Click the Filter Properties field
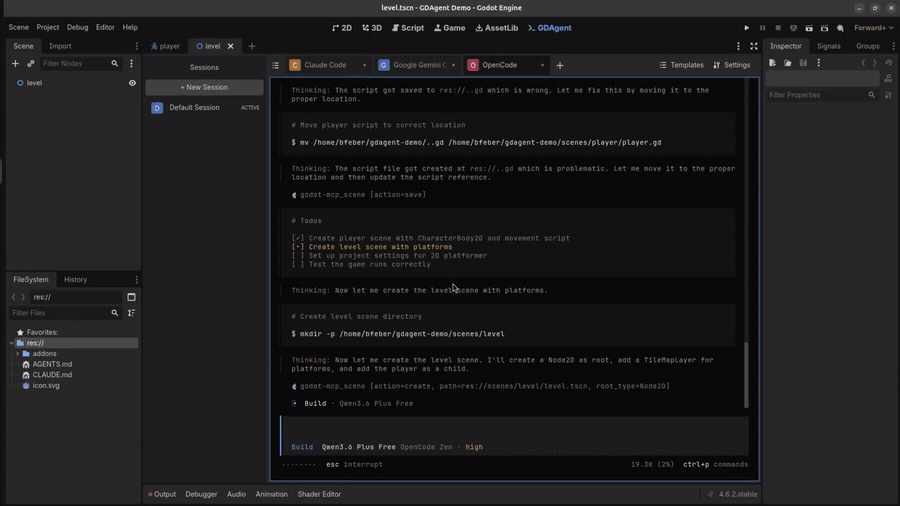 [822, 95]
